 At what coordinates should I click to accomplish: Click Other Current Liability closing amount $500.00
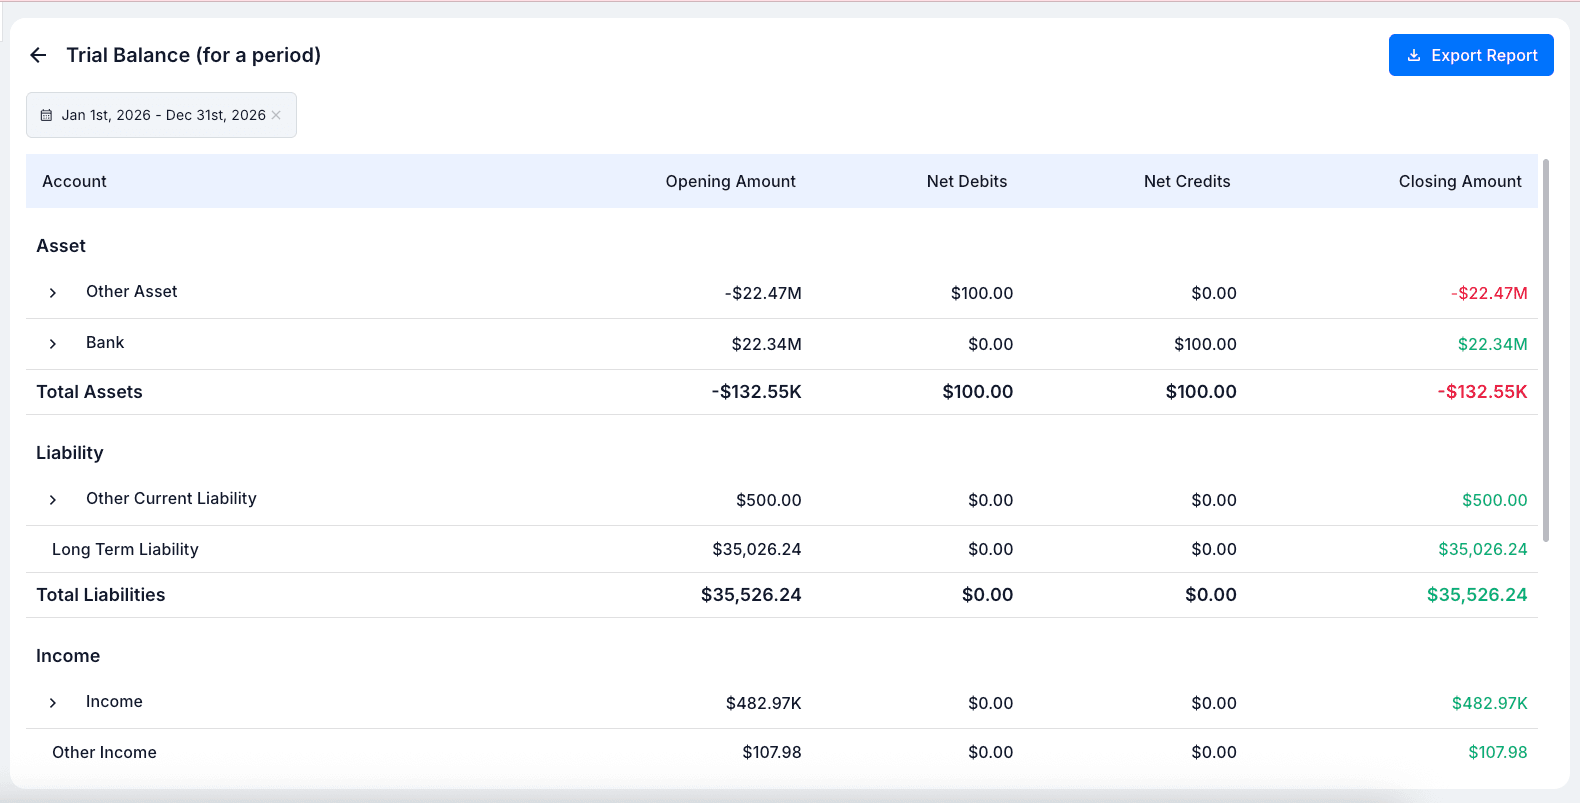point(1494,500)
